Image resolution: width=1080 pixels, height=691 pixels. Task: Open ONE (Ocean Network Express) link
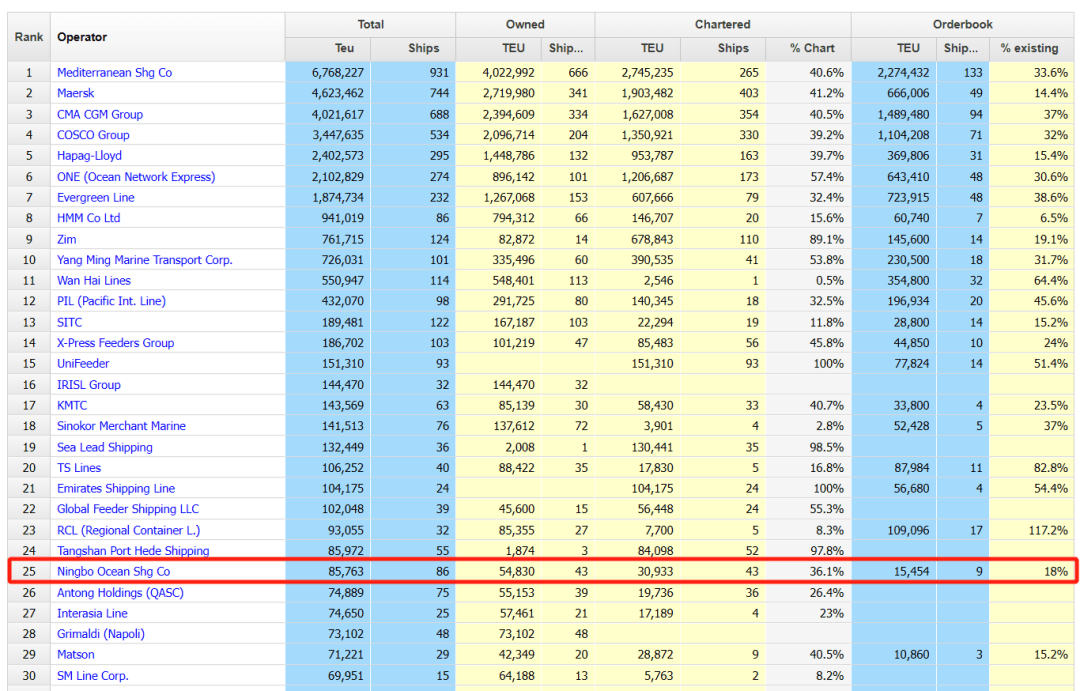136,176
